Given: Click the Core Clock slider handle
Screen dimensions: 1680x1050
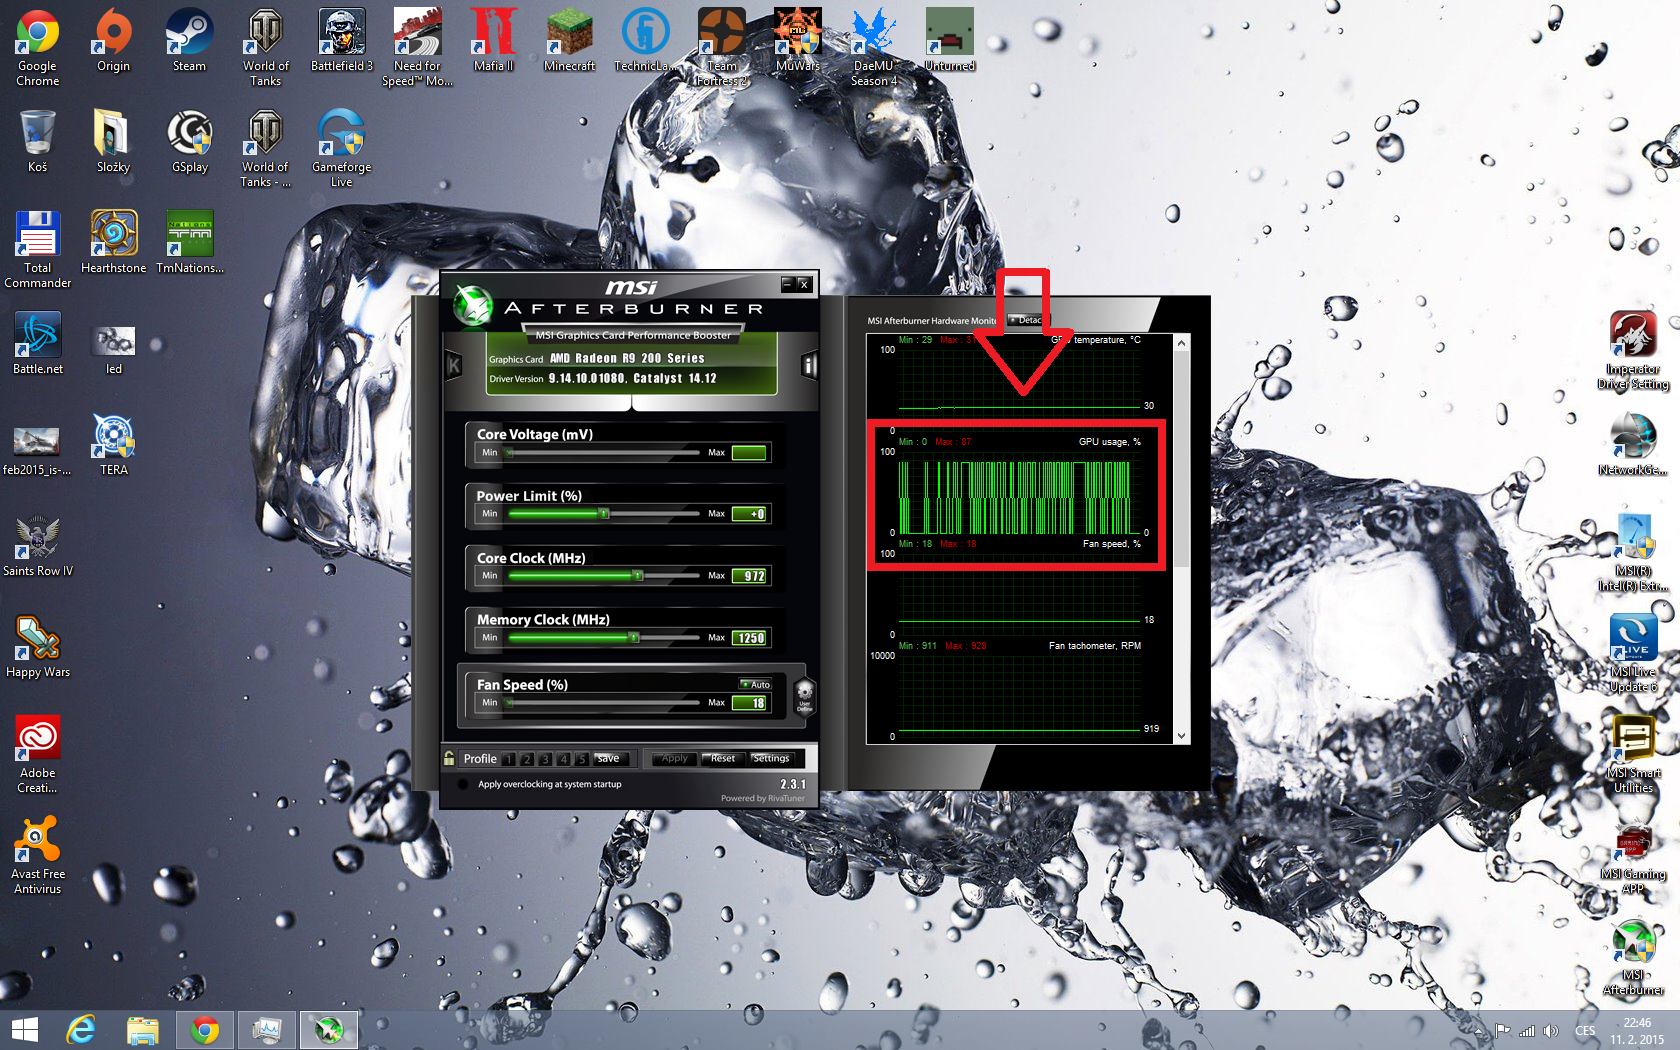Looking at the screenshot, I should click(637, 576).
